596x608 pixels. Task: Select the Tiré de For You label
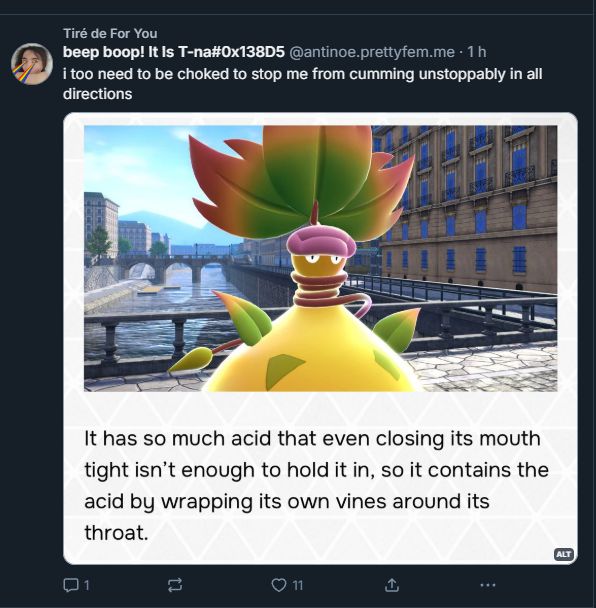point(110,33)
